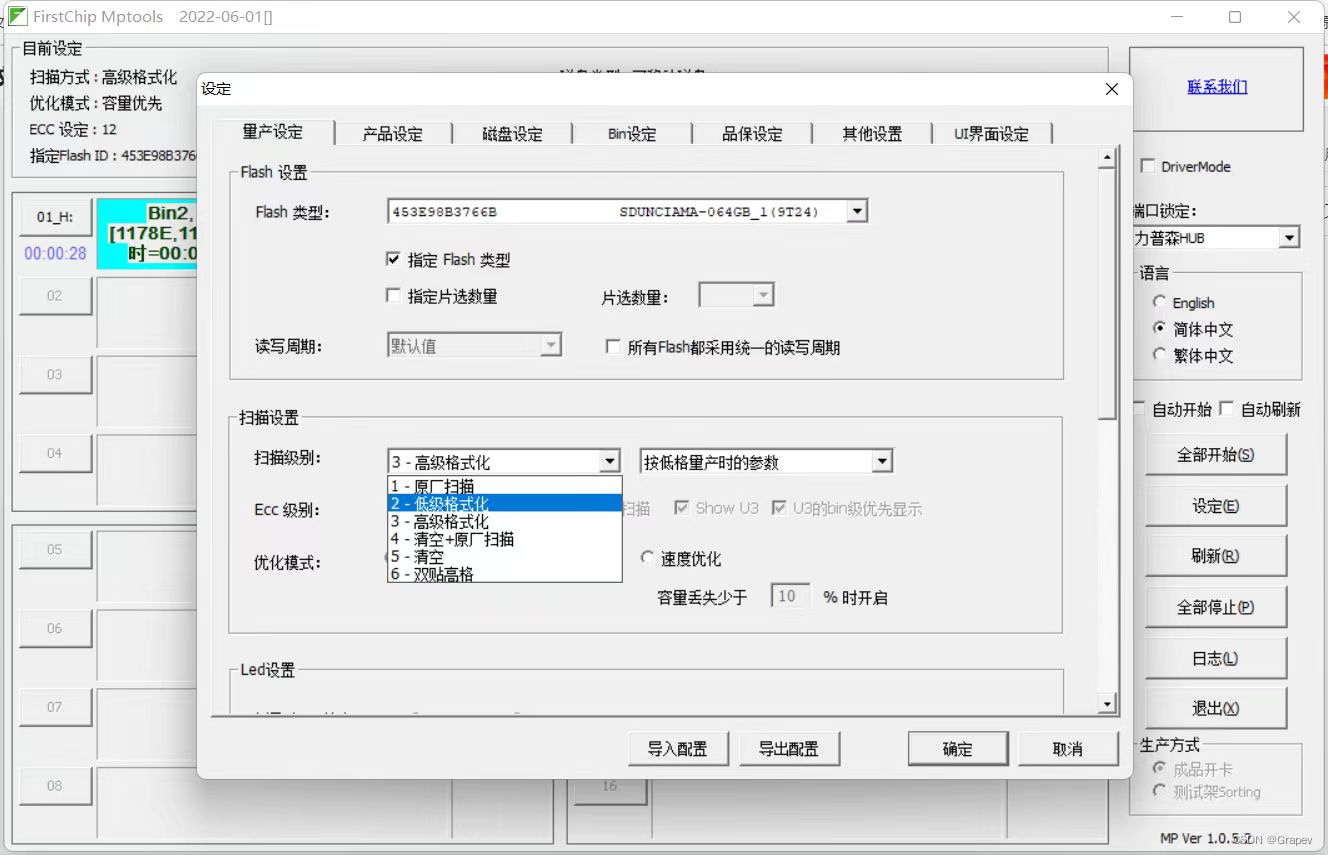Enable the DriverMode checkbox
Viewport: 1328px width, 855px height.
pos(1148,166)
